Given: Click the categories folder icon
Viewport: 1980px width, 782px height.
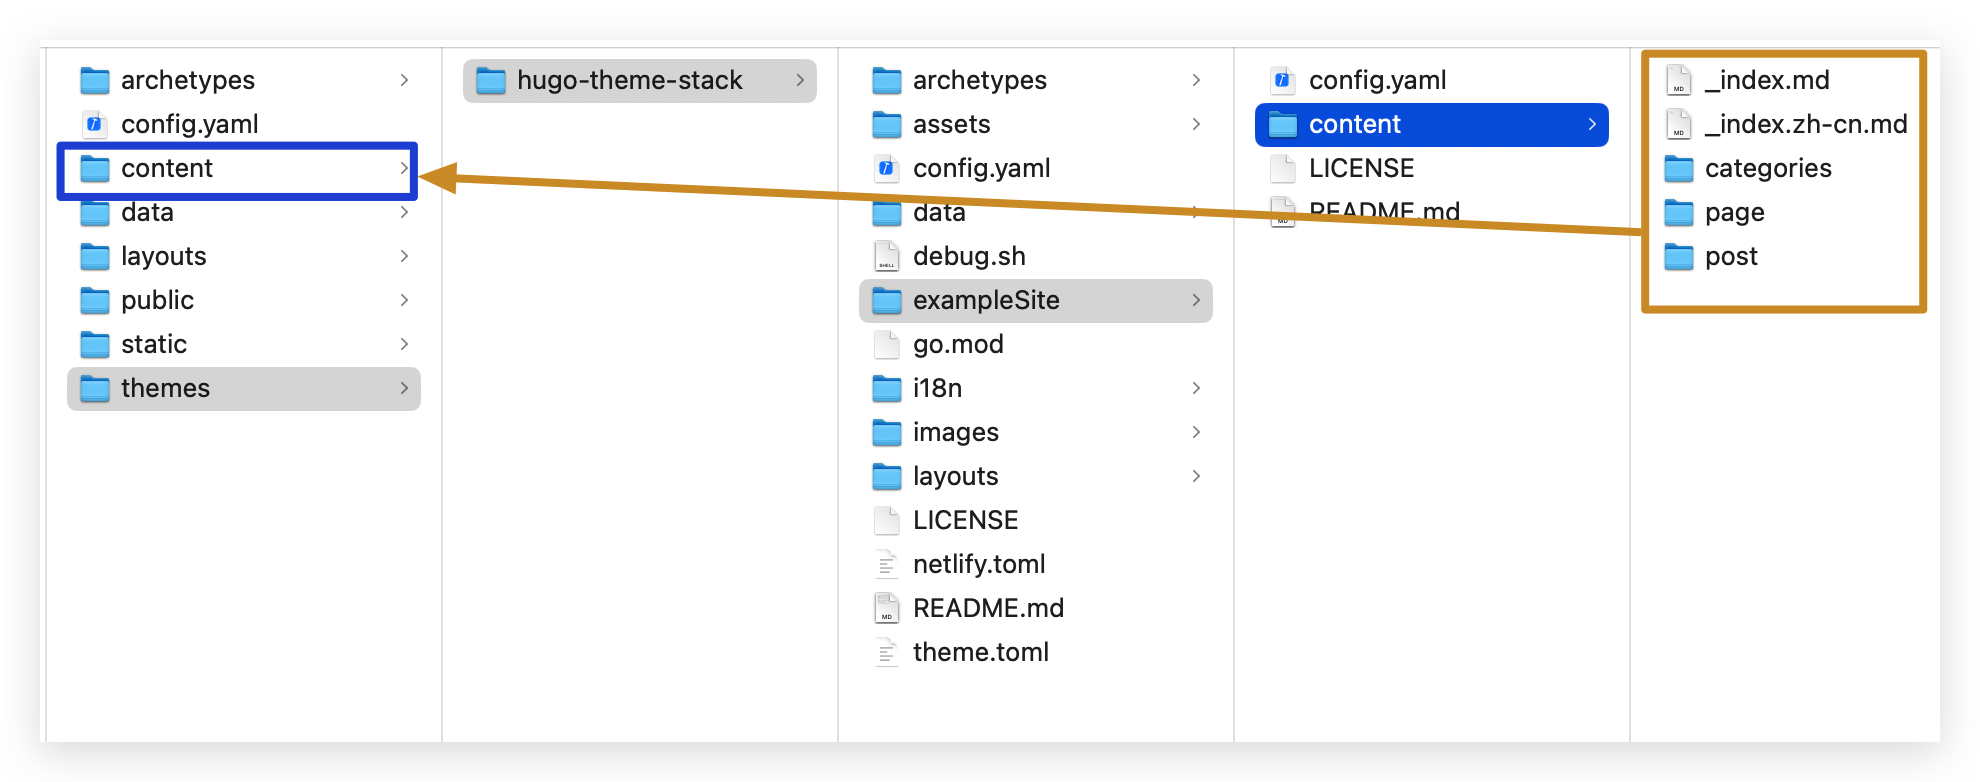Looking at the screenshot, I should click(x=1678, y=168).
